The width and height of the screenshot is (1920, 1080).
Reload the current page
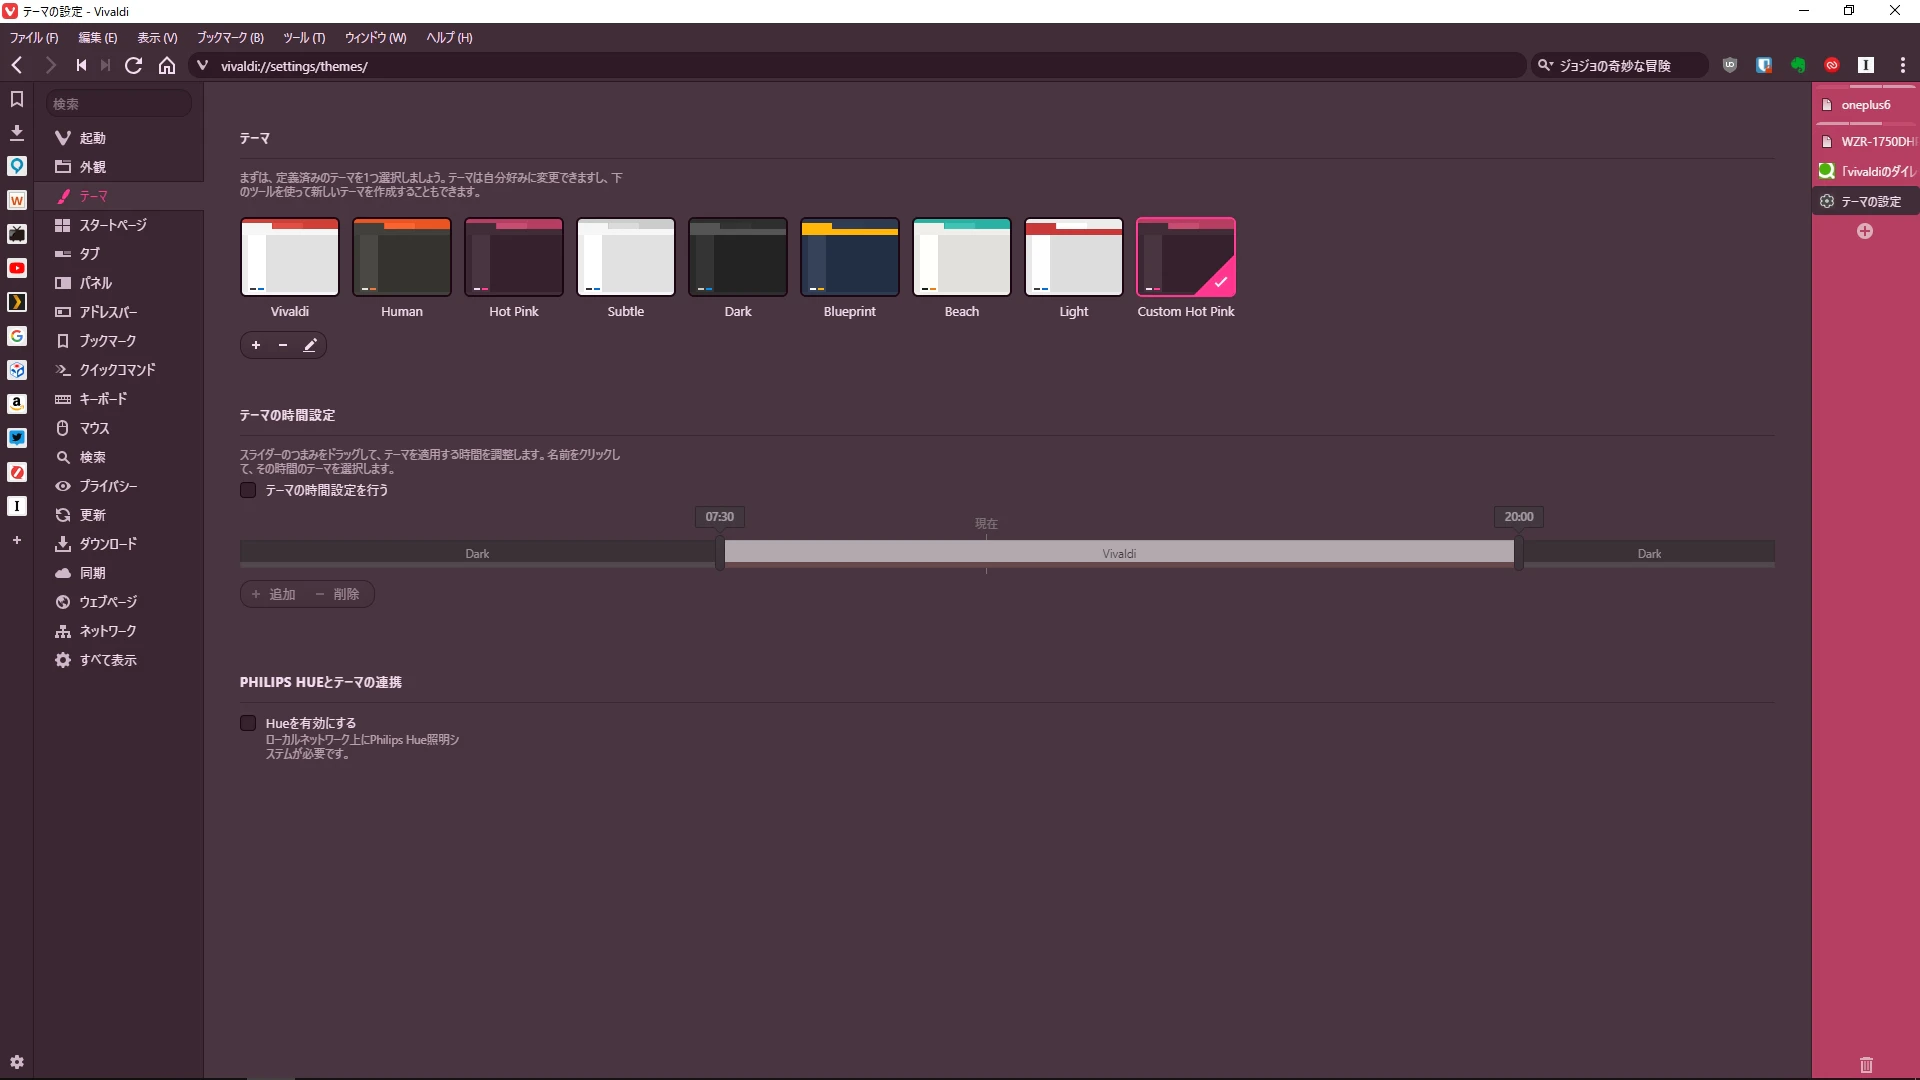[133, 65]
